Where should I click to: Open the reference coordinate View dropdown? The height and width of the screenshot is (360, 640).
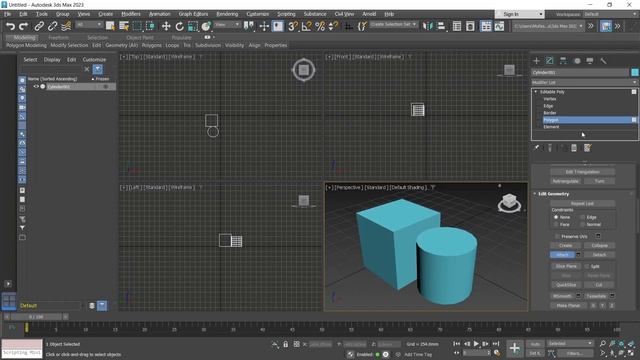[x=227, y=25]
